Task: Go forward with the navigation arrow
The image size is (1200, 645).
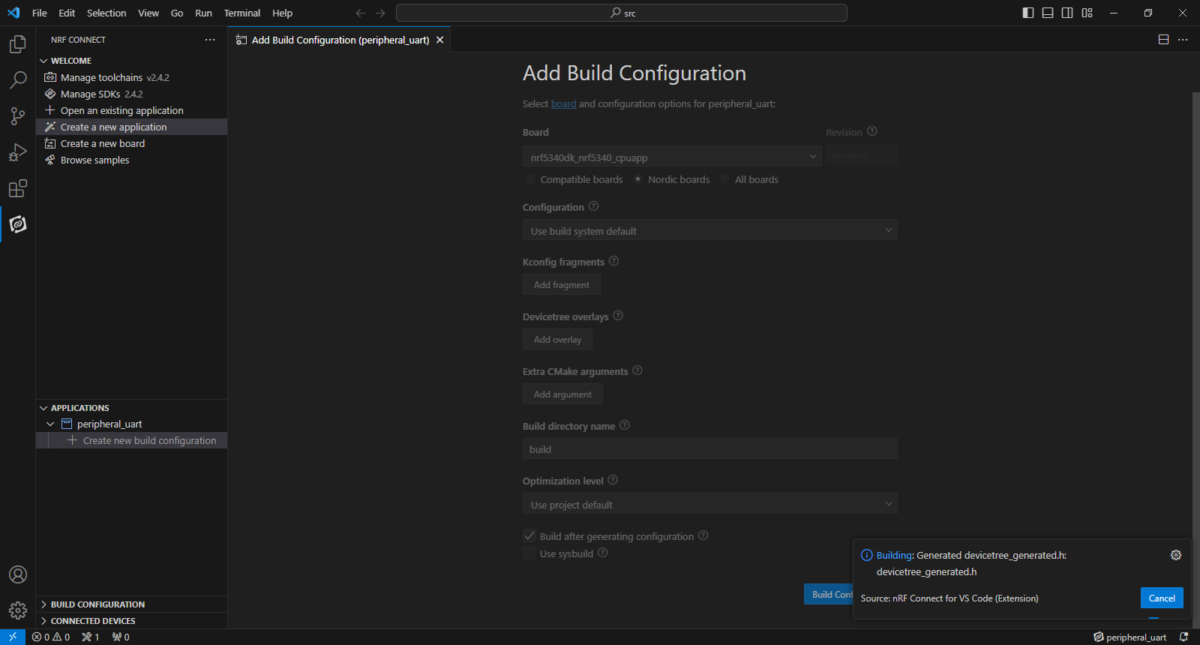Action: [381, 13]
